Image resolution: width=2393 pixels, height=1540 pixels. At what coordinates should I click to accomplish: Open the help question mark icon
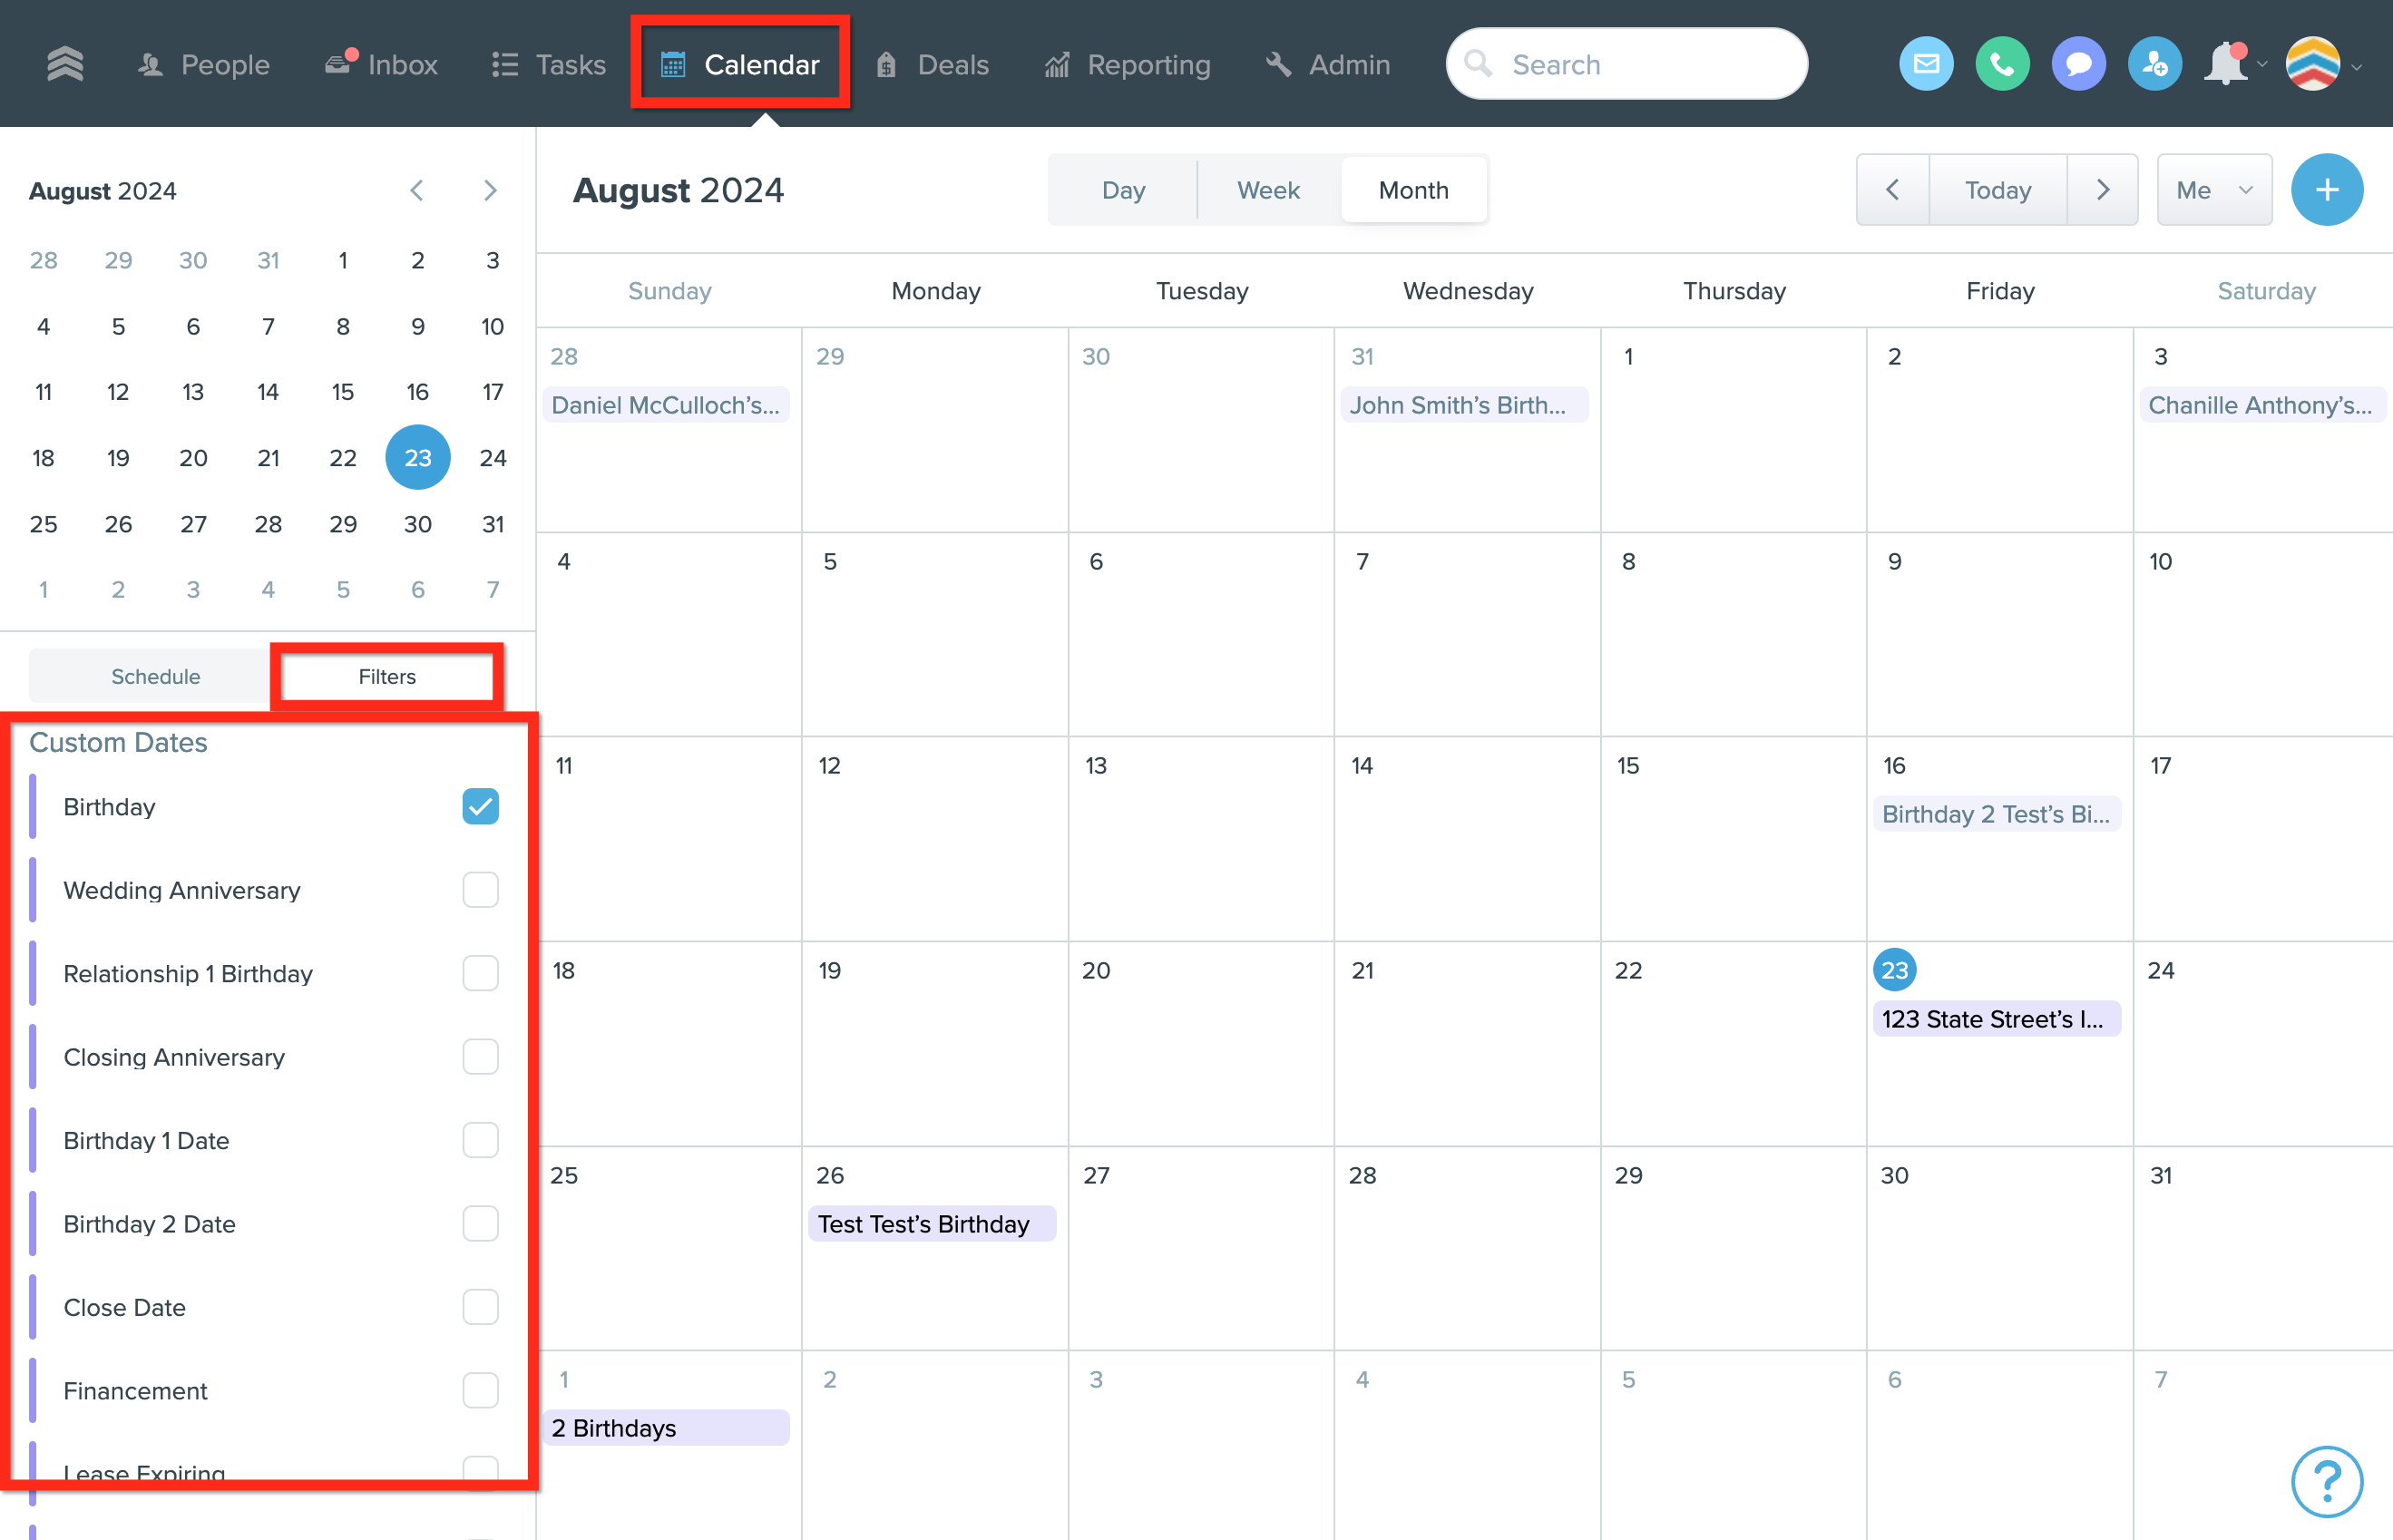click(x=2326, y=1481)
